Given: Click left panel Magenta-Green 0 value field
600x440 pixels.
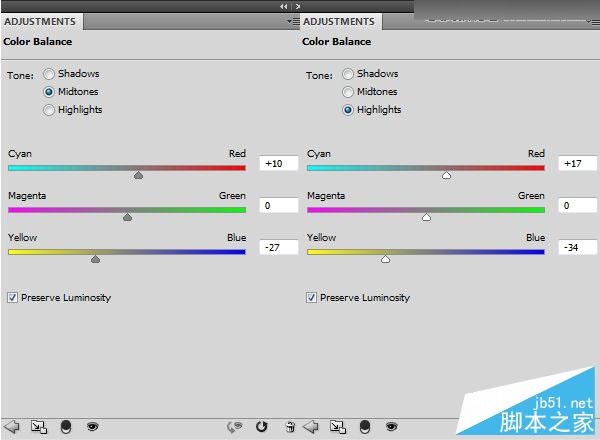Looking at the screenshot, I should tap(279, 205).
